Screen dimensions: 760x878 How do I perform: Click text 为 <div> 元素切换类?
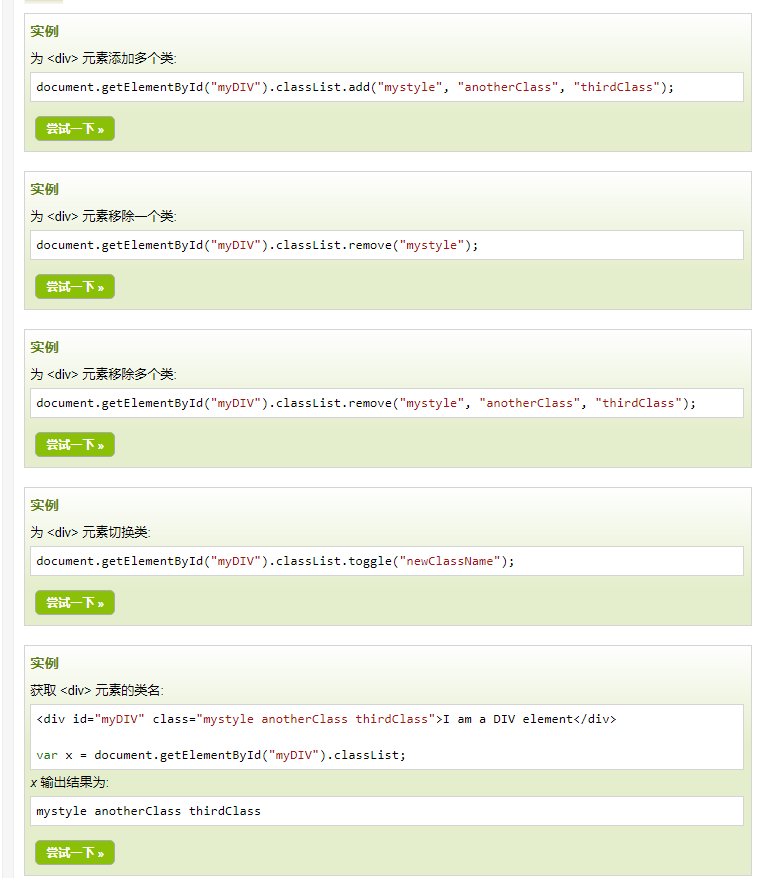(x=90, y=532)
